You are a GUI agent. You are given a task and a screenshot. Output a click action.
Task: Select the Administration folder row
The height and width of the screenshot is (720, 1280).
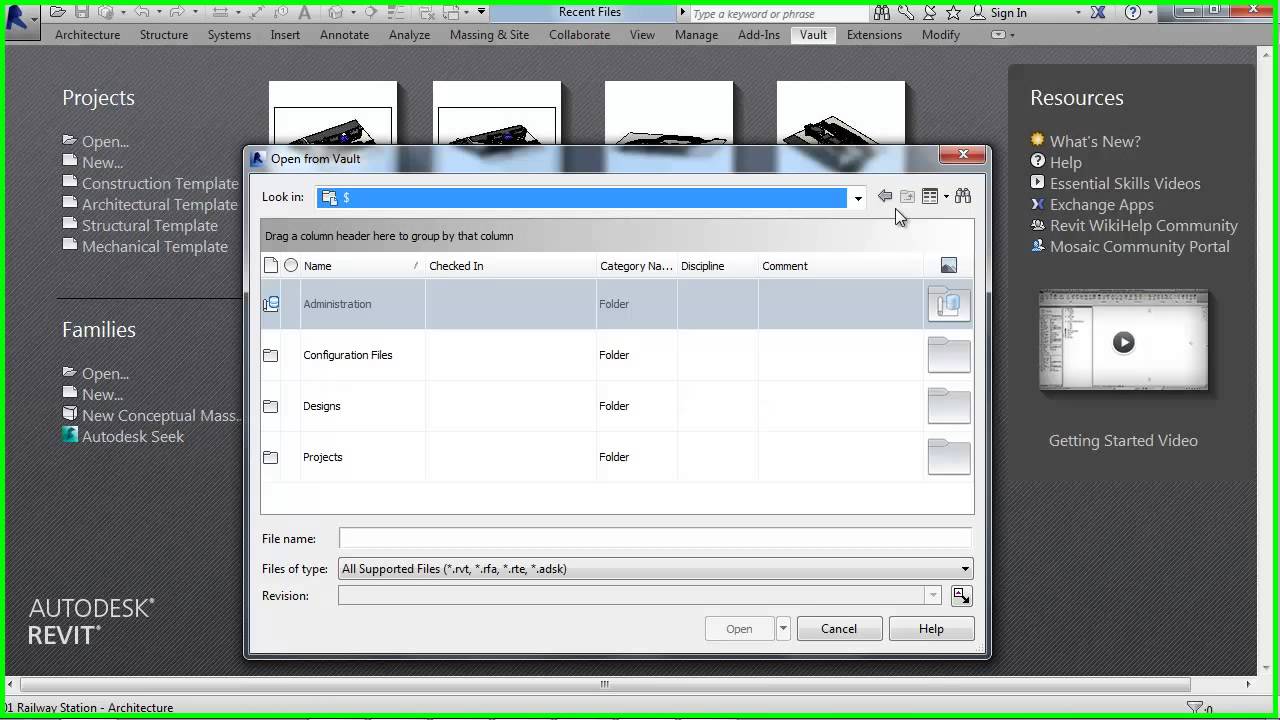click(616, 304)
